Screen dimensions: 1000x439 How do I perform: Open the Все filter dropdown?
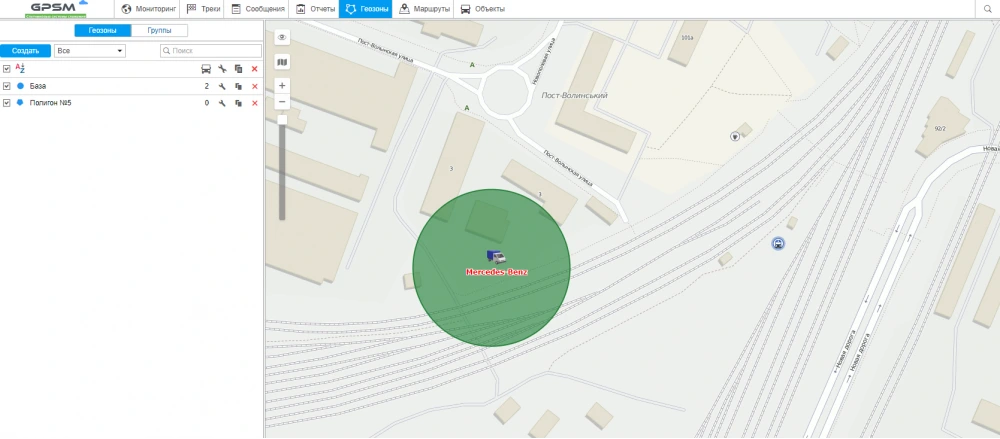click(90, 50)
